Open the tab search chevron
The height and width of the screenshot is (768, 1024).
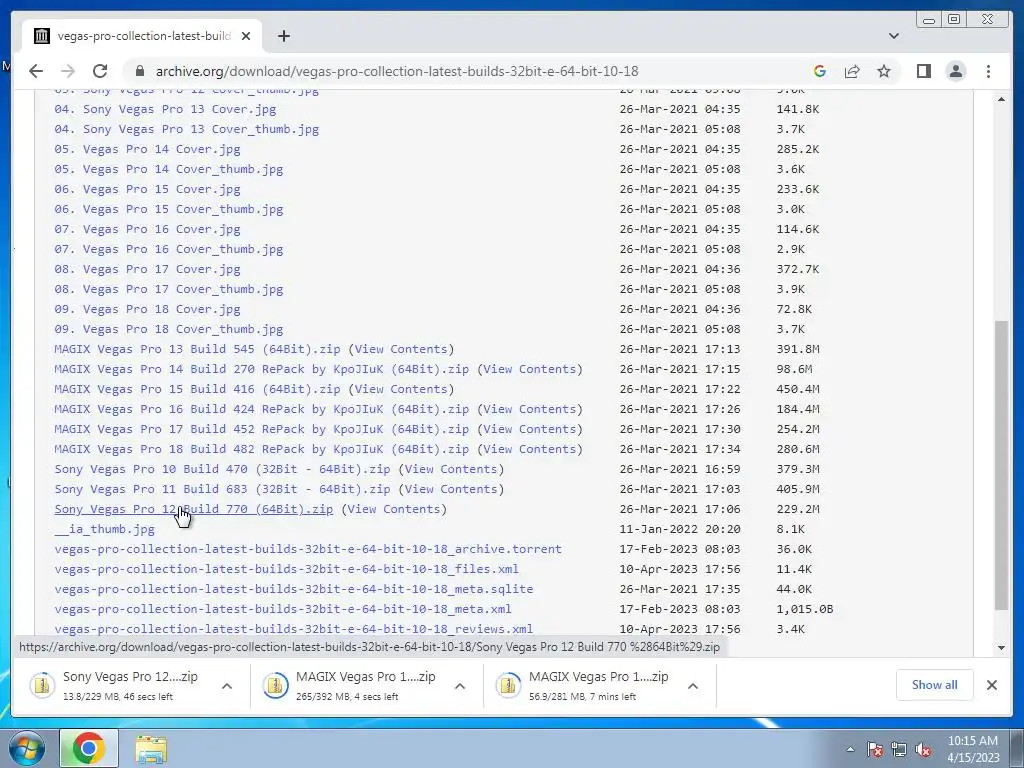[x=894, y=36]
